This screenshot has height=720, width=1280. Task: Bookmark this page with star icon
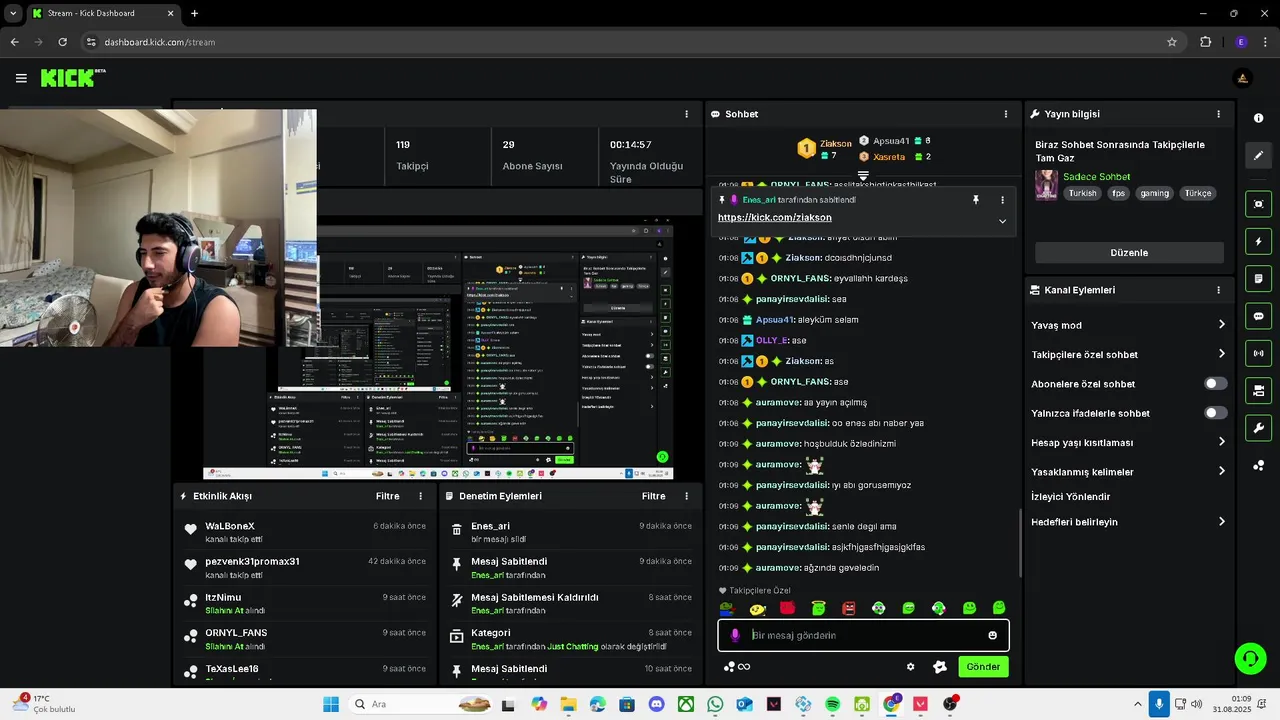1172,42
